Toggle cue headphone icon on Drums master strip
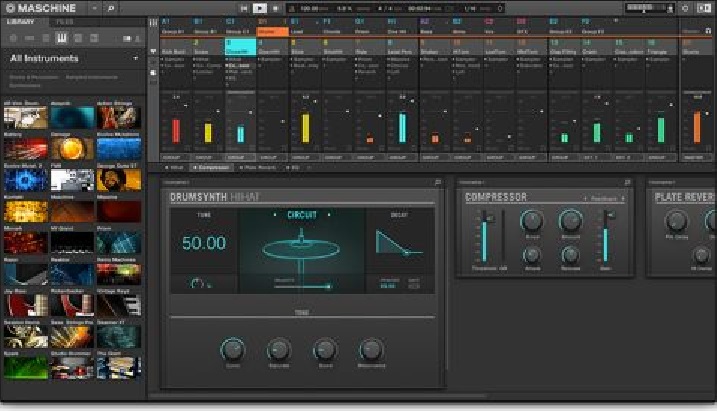The height and width of the screenshot is (411, 717). click(708, 31)
